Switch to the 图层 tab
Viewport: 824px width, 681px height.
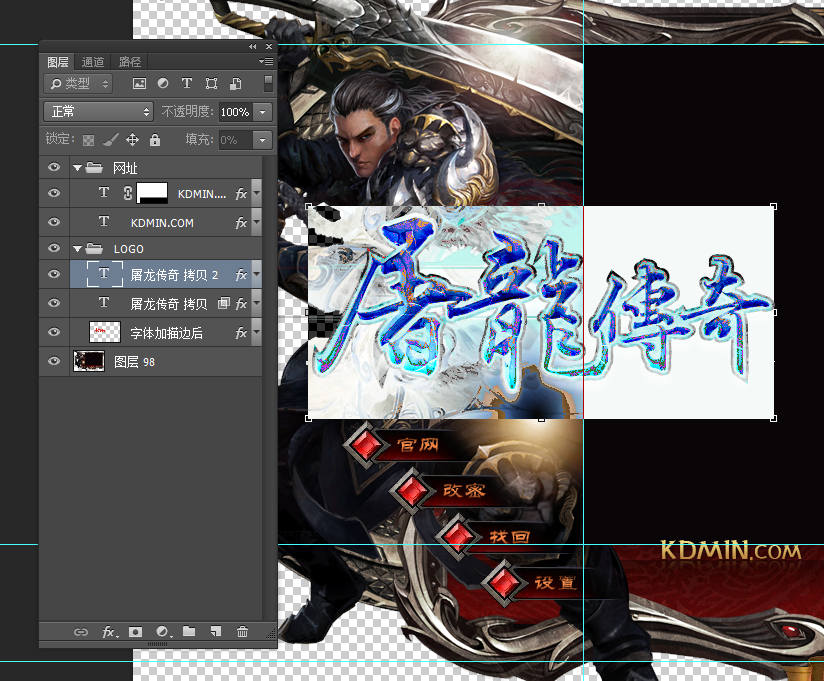(x=58, y=63)
